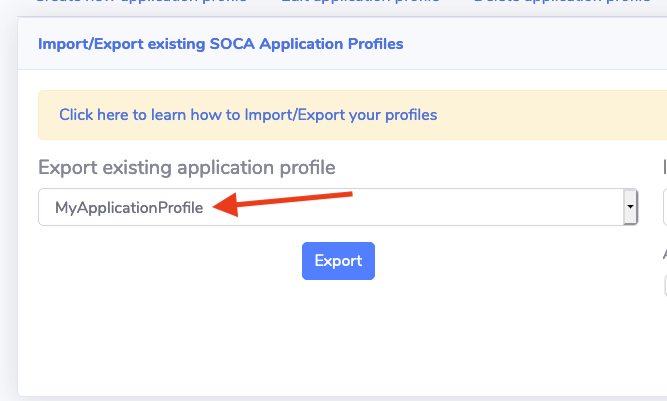
Task: Click the blue Export button
Action: (x=338, y=261)
